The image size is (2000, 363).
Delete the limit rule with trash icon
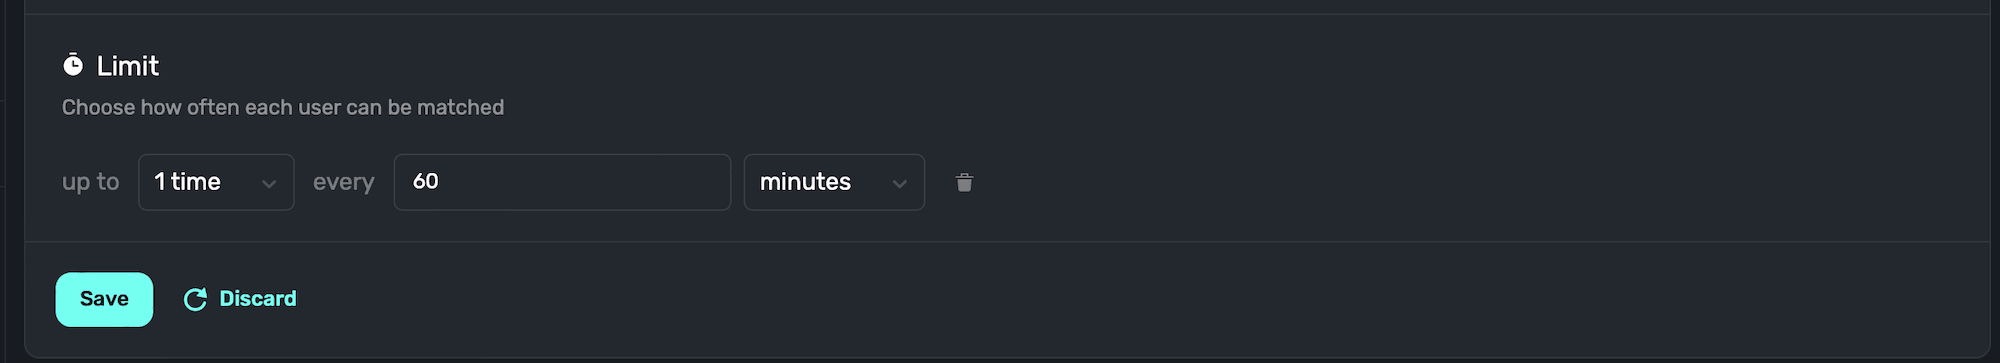964,182
